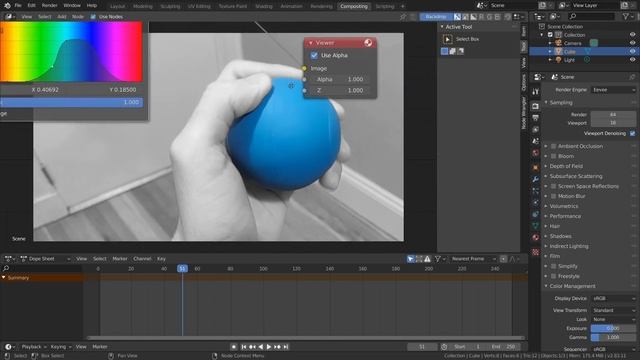This screenshot has width=640, height=360.
Task: Open the Keying menu
Action: coord(61,347)
